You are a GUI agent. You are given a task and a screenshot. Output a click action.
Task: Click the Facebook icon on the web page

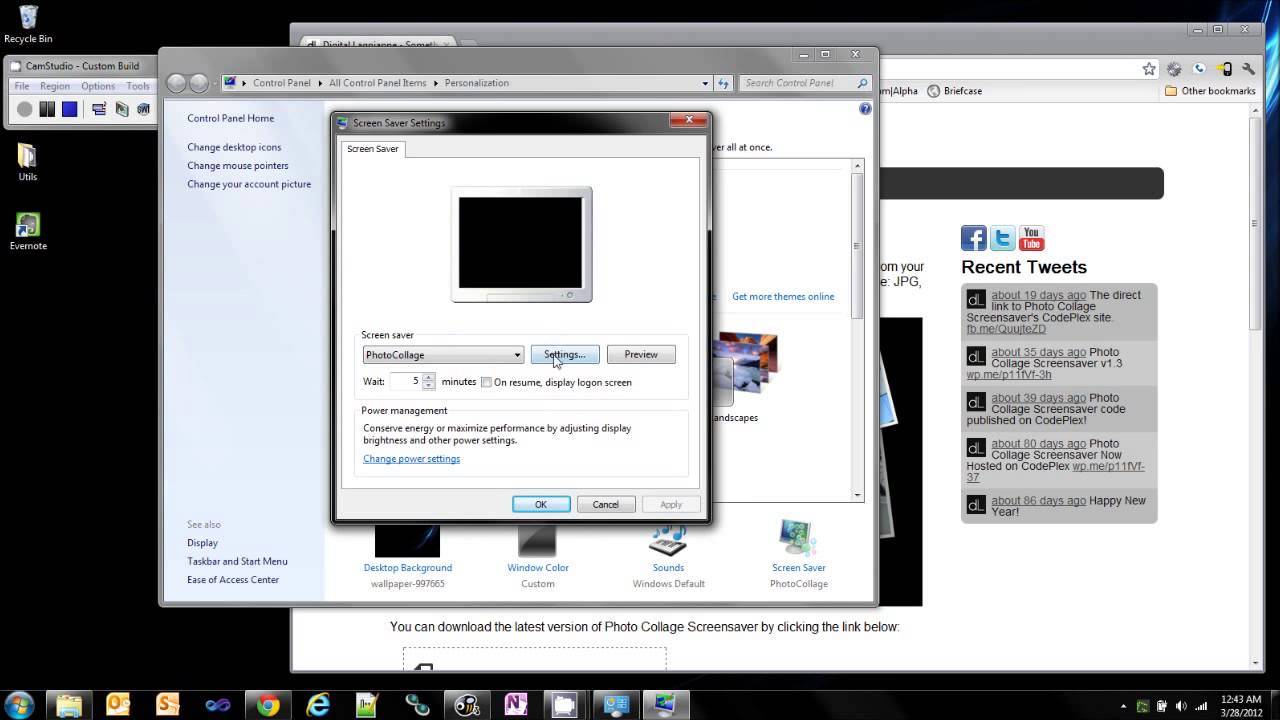pos(974,238)
